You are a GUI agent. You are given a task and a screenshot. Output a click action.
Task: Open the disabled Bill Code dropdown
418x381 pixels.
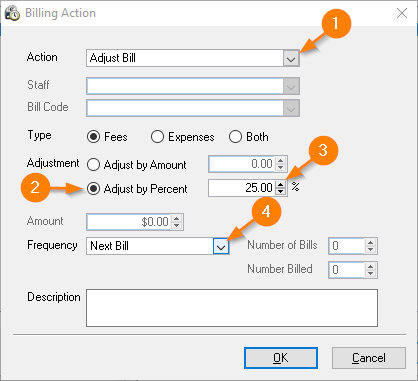(x=291, y=109)
